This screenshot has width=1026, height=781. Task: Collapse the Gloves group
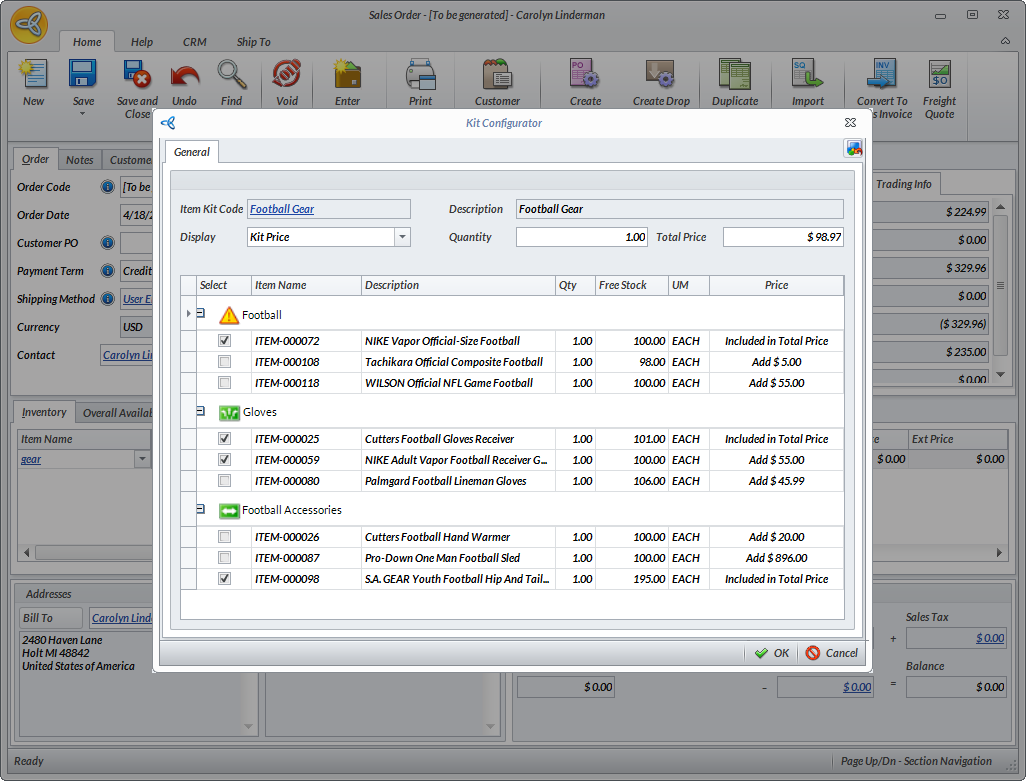coord(201,411)
